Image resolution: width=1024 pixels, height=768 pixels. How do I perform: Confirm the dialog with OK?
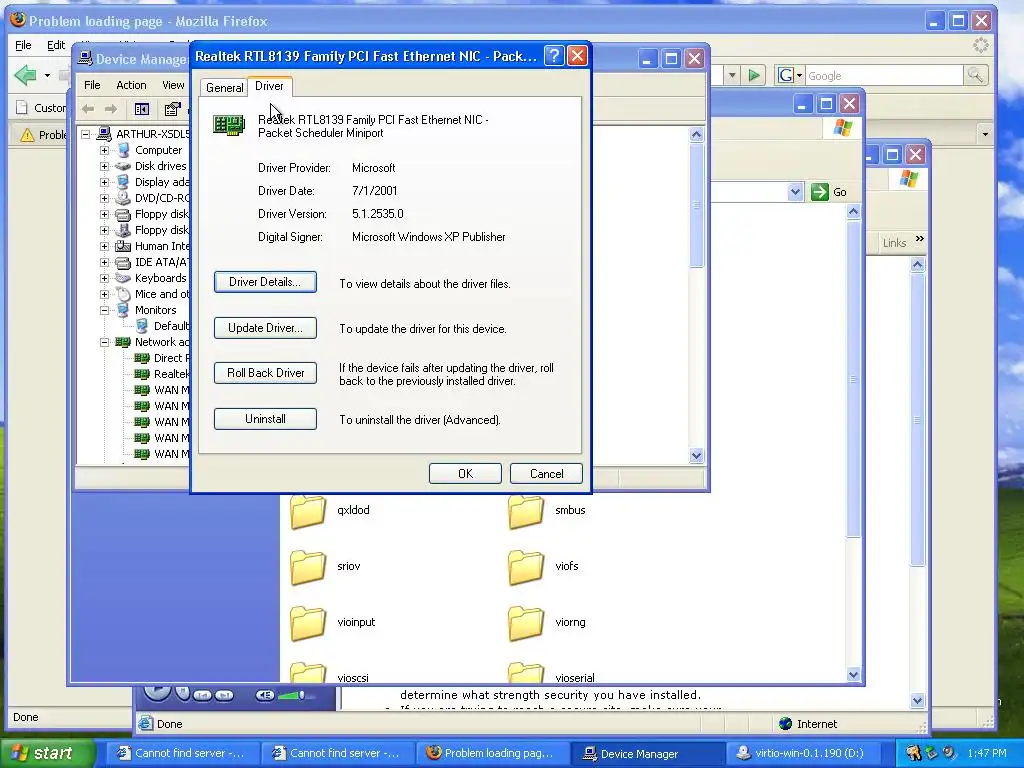point(465,473)
